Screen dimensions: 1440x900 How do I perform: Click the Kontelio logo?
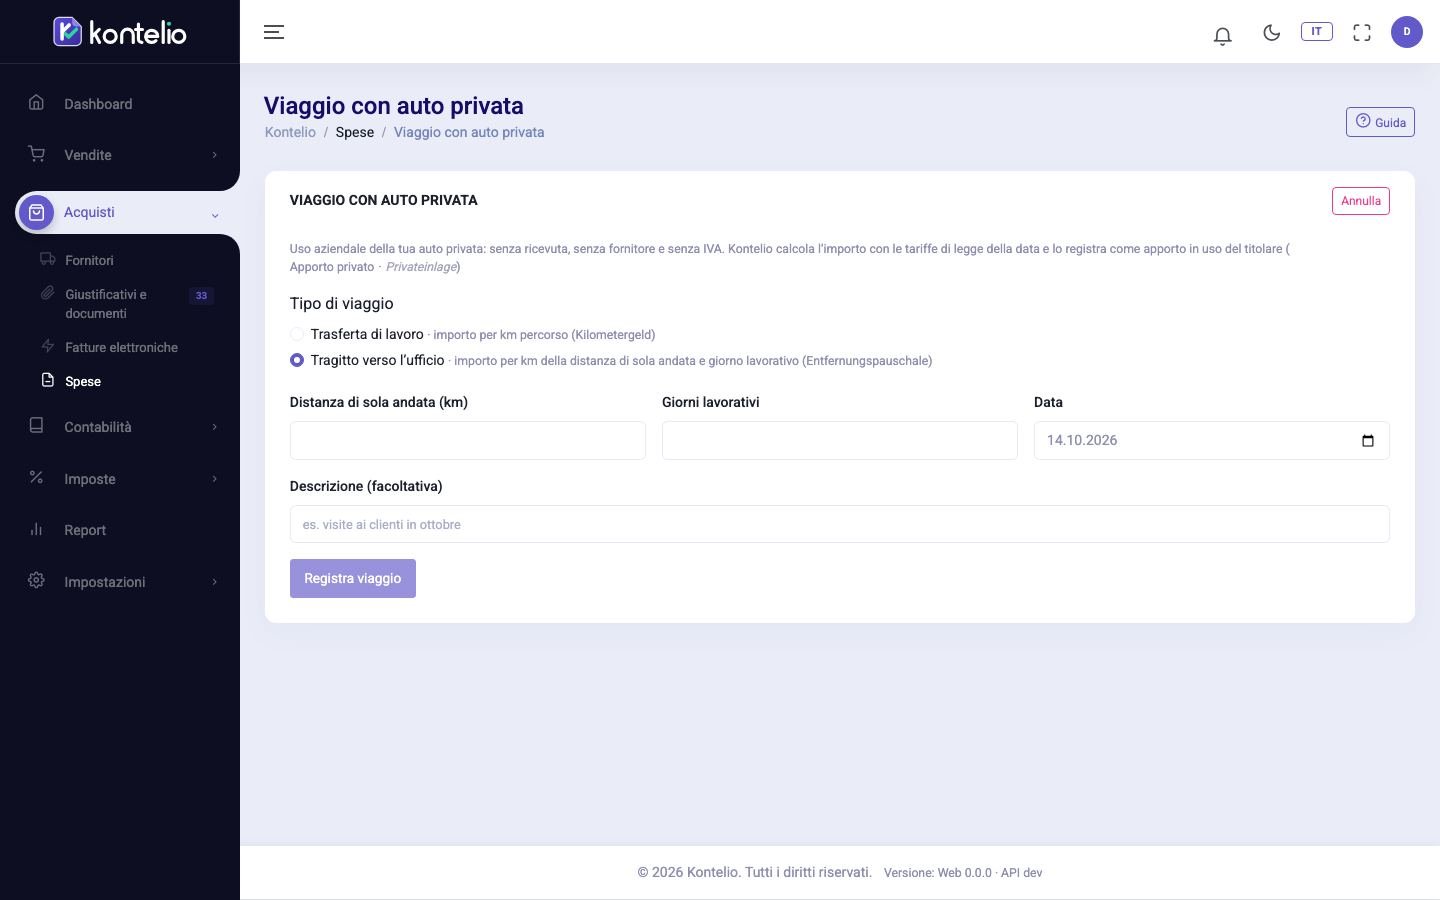pos(120,32)
